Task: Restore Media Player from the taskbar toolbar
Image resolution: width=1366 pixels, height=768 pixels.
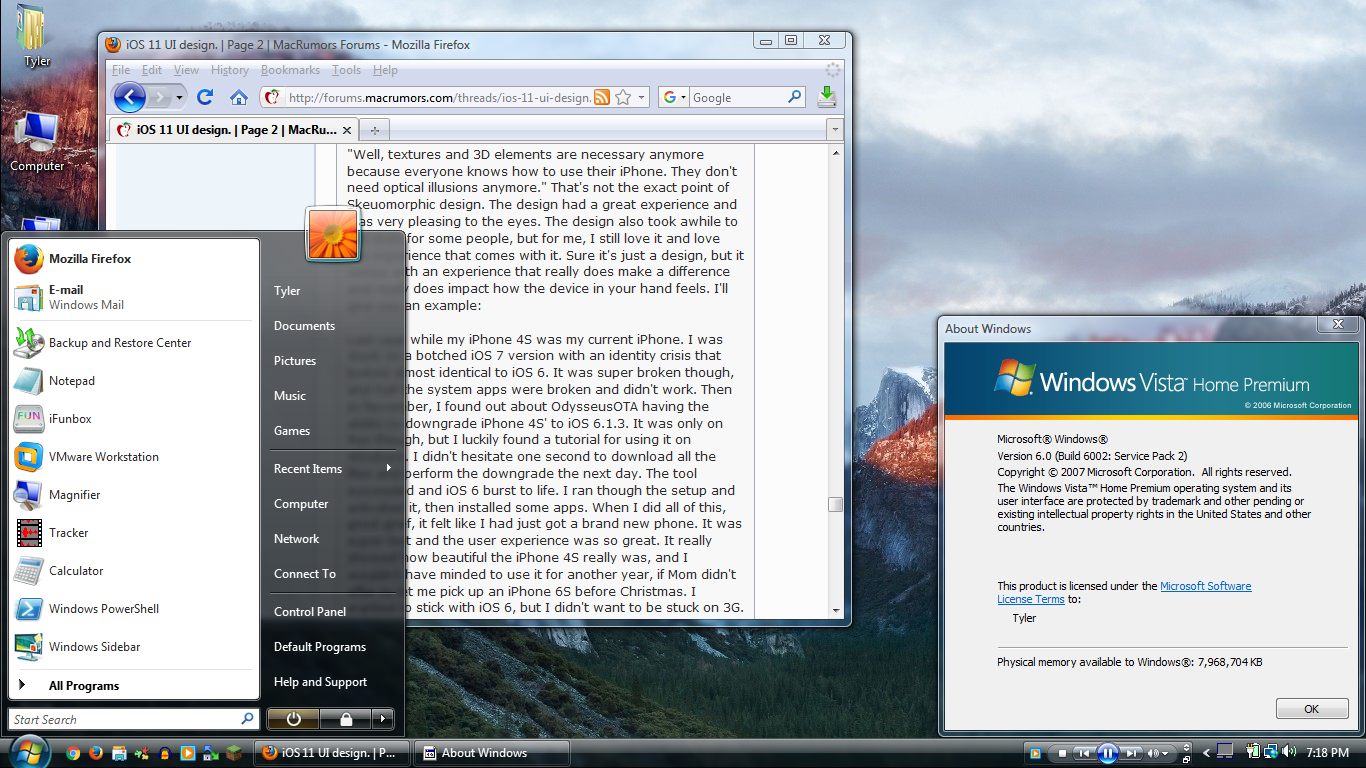Action: pos(1186,760)
